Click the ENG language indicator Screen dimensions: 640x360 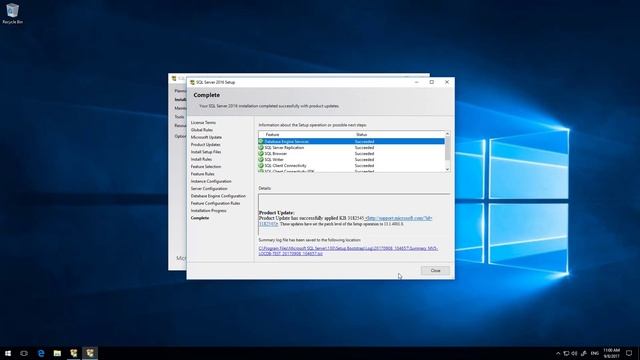[595, 353]
